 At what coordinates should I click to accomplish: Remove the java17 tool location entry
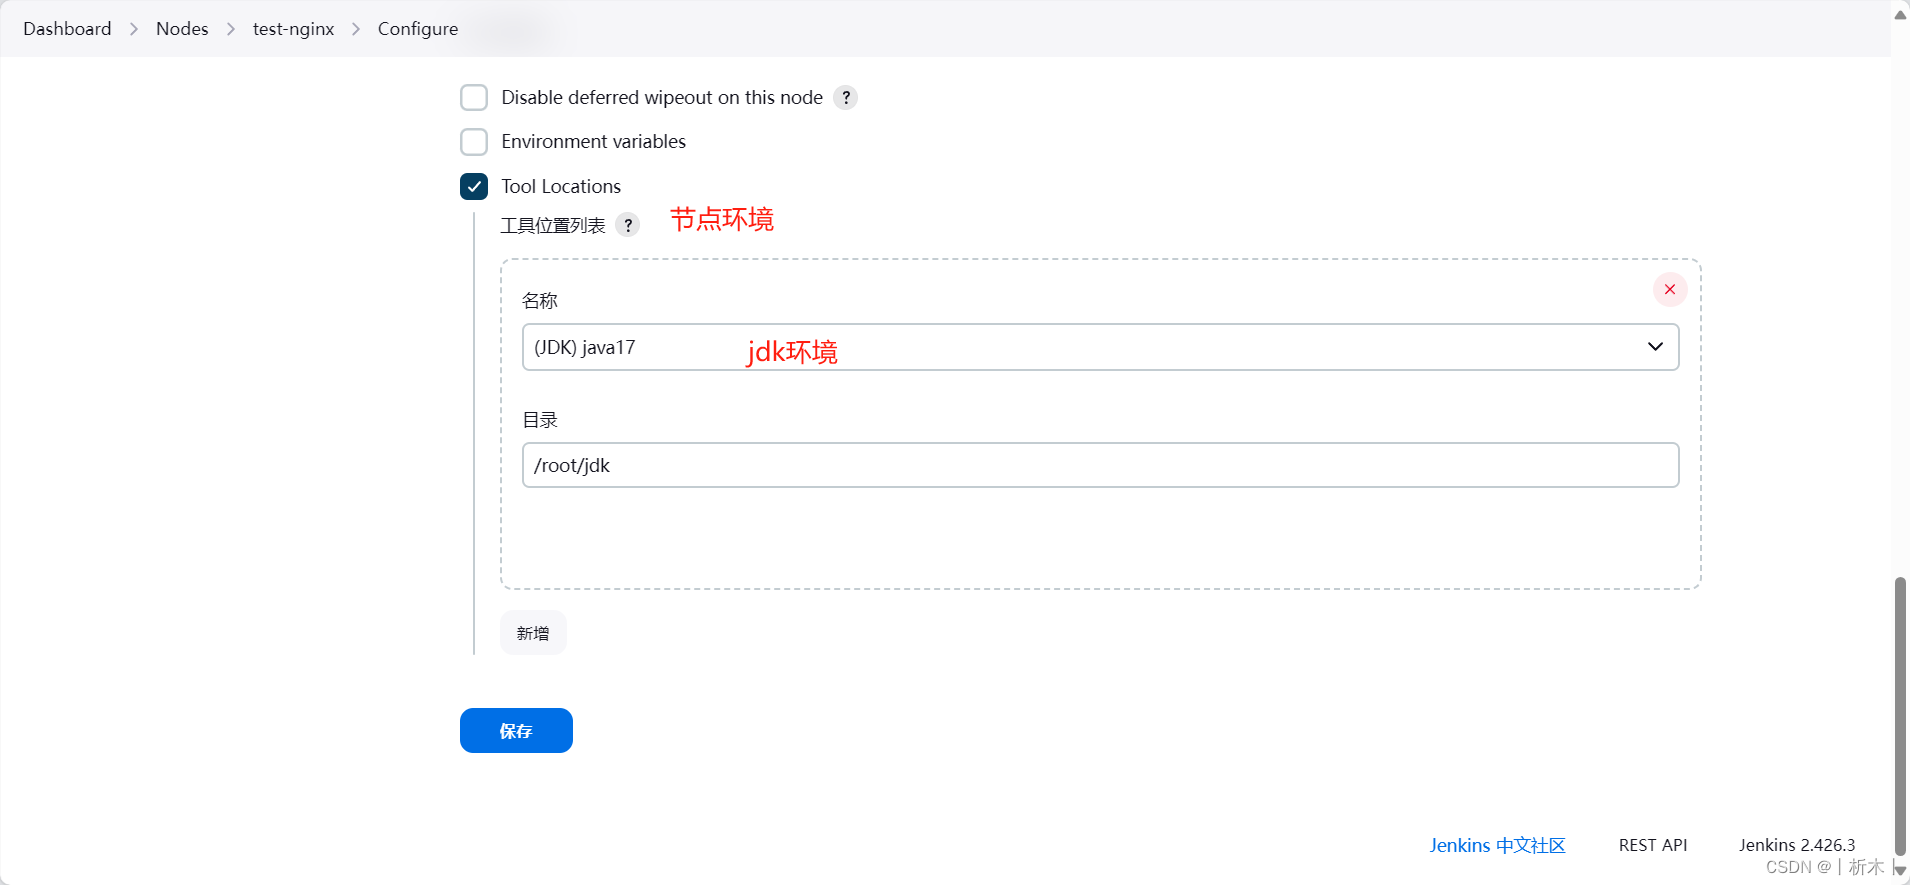[1670, 289]
